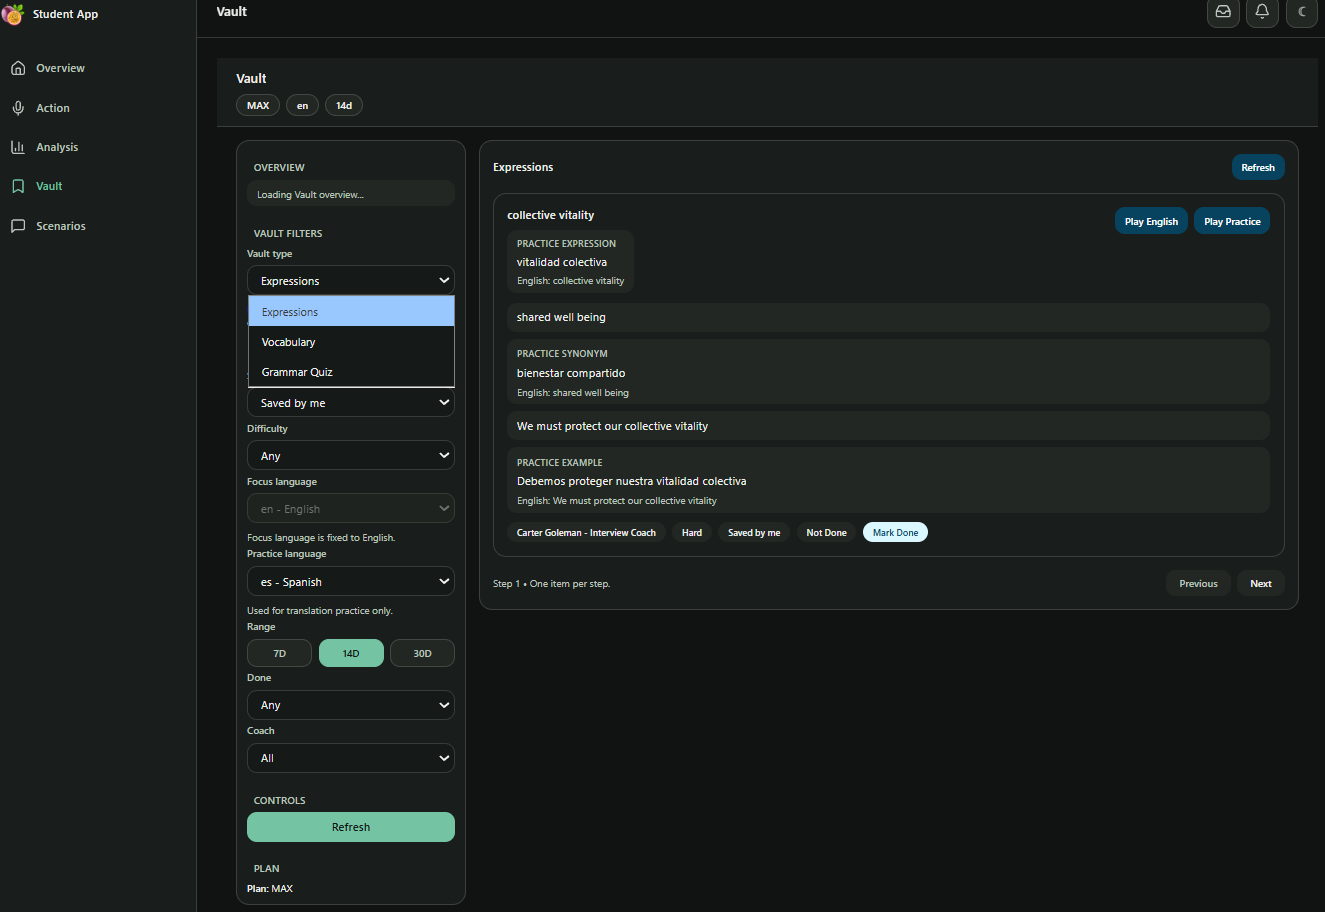This screenshot has height=912, width=1325.
Task: Click the Saved by me tag on card
Action: (754, 533)
